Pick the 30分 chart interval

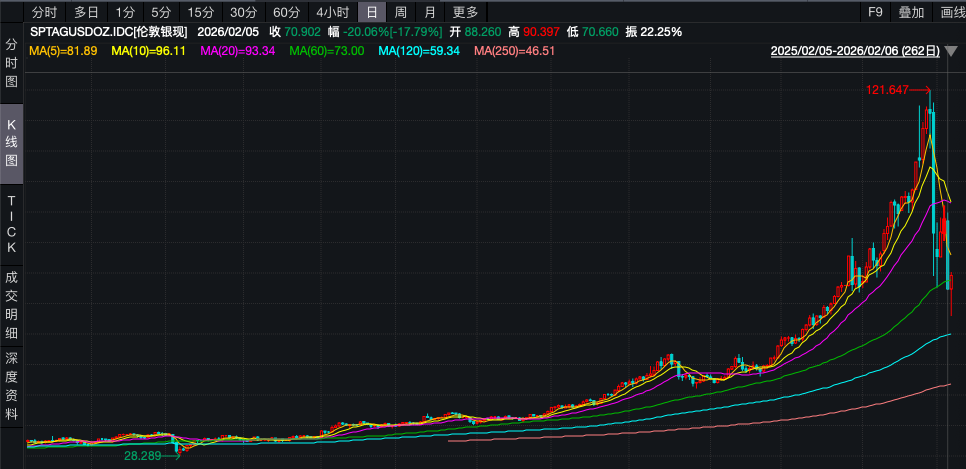click(x=243, y=12)
